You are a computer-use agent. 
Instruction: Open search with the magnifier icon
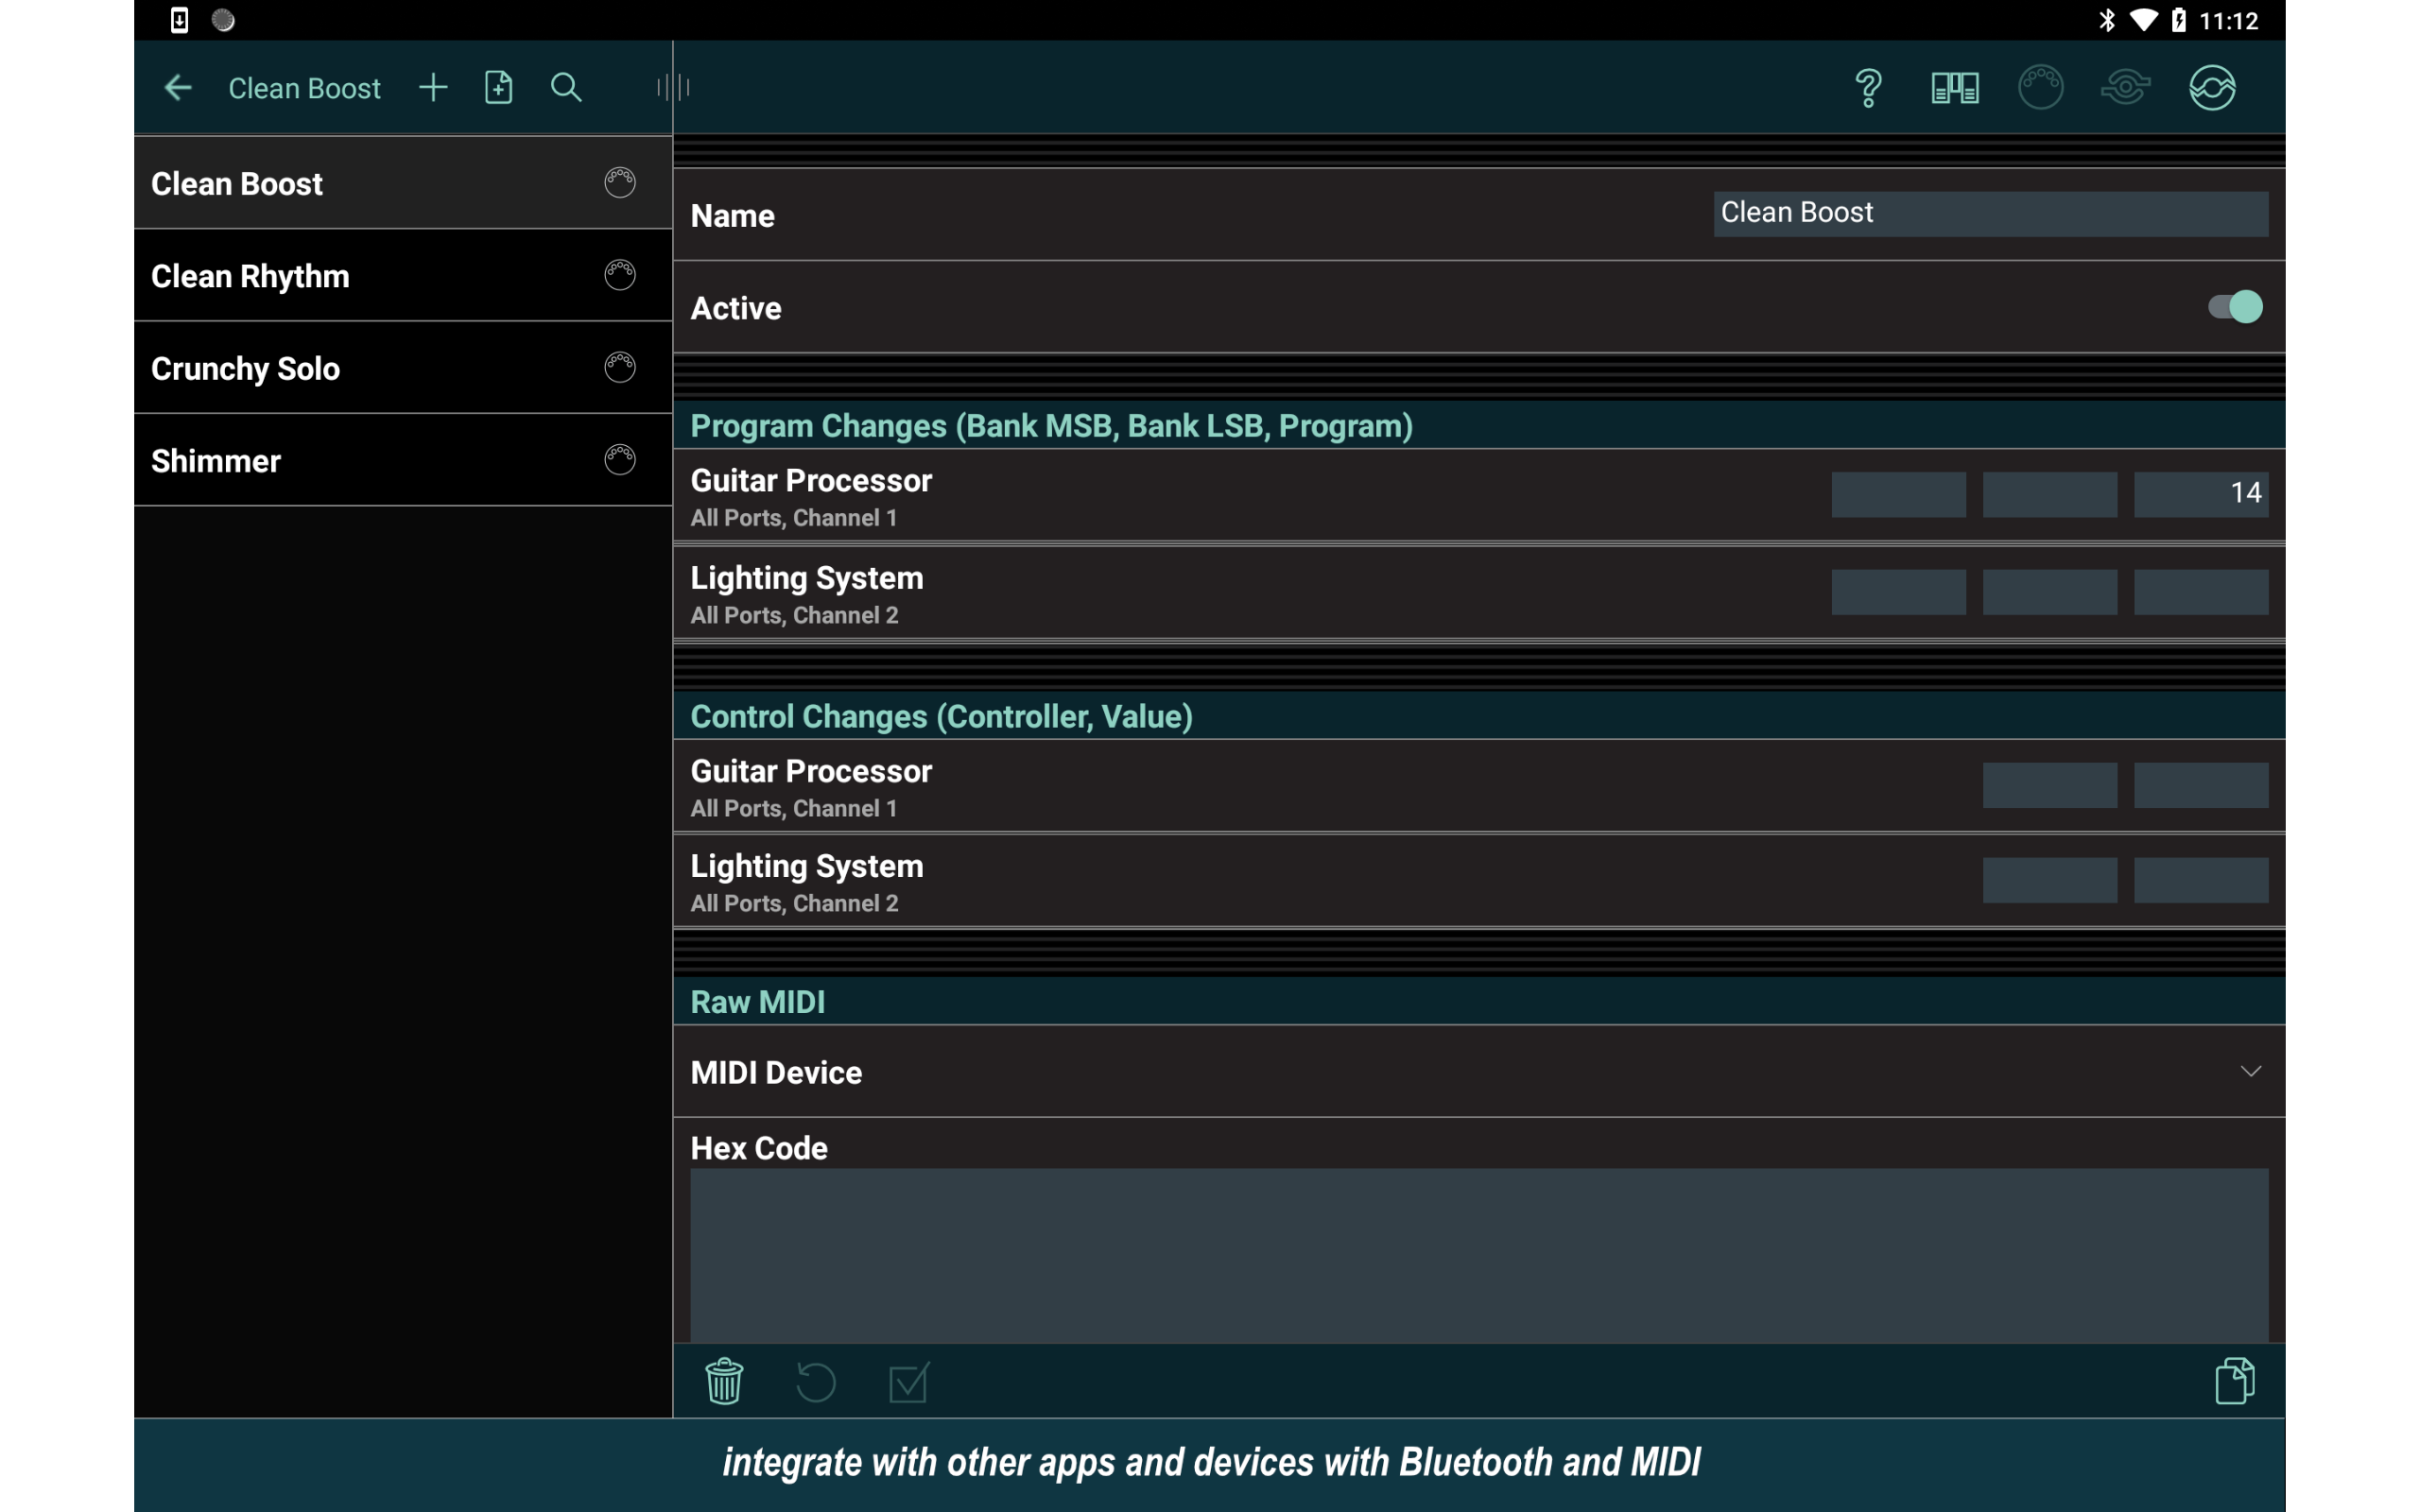coord(565,87)
